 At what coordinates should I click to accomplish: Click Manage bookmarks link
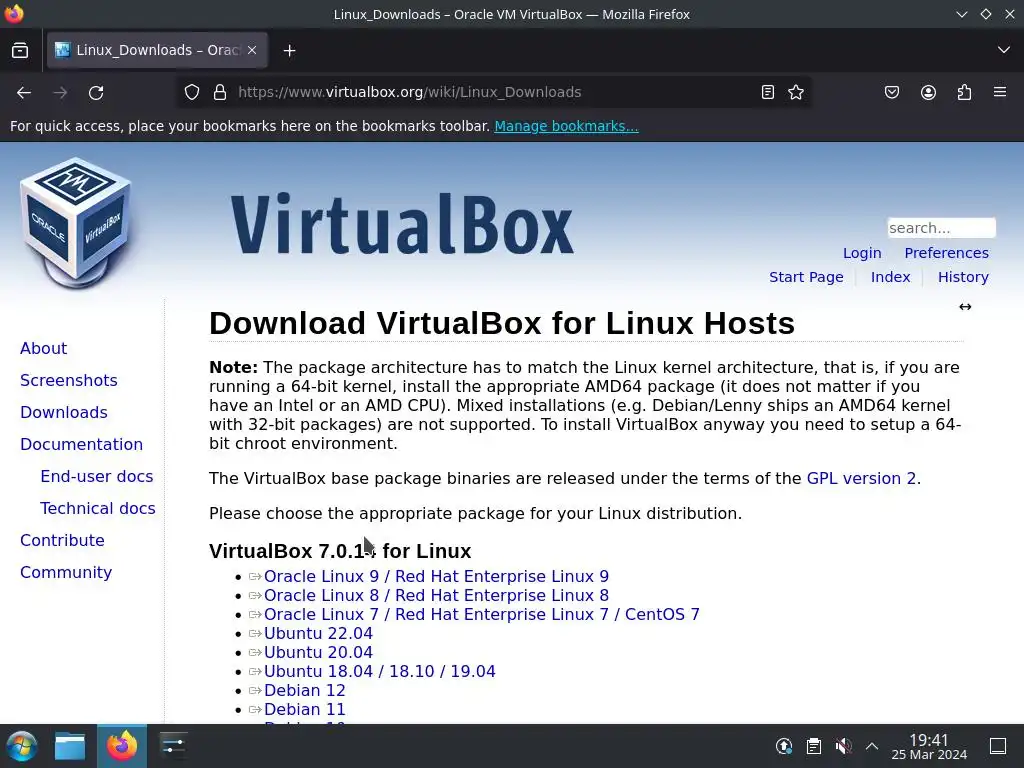pyautogui.click(x=566, y=126)
